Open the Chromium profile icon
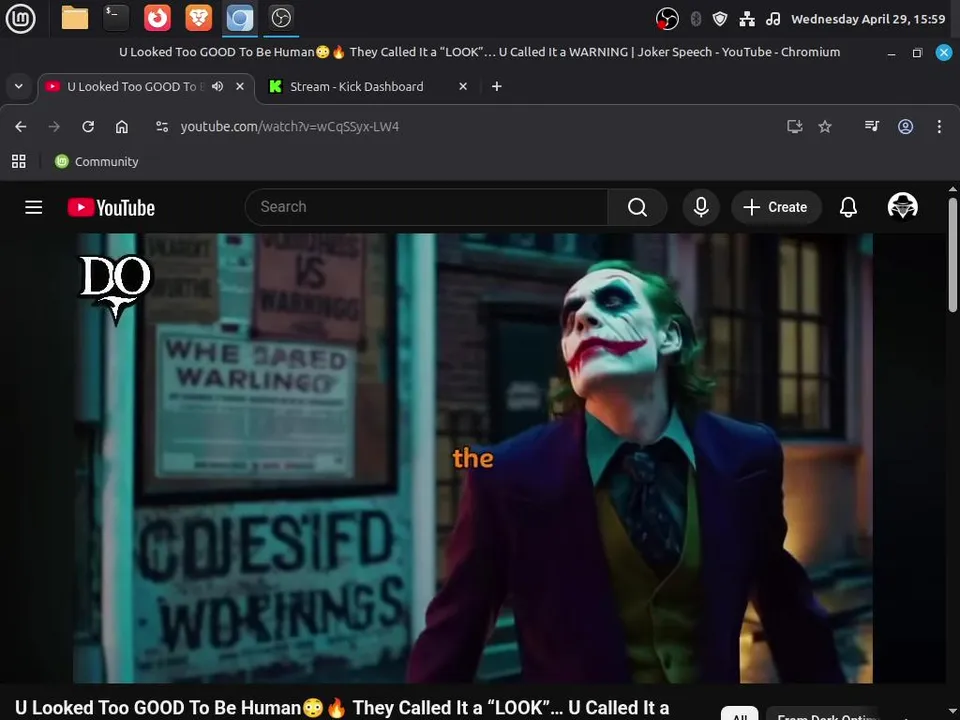The width and height of the screenshot is (960, 720). pyautogui.click(x=906, y=127)
